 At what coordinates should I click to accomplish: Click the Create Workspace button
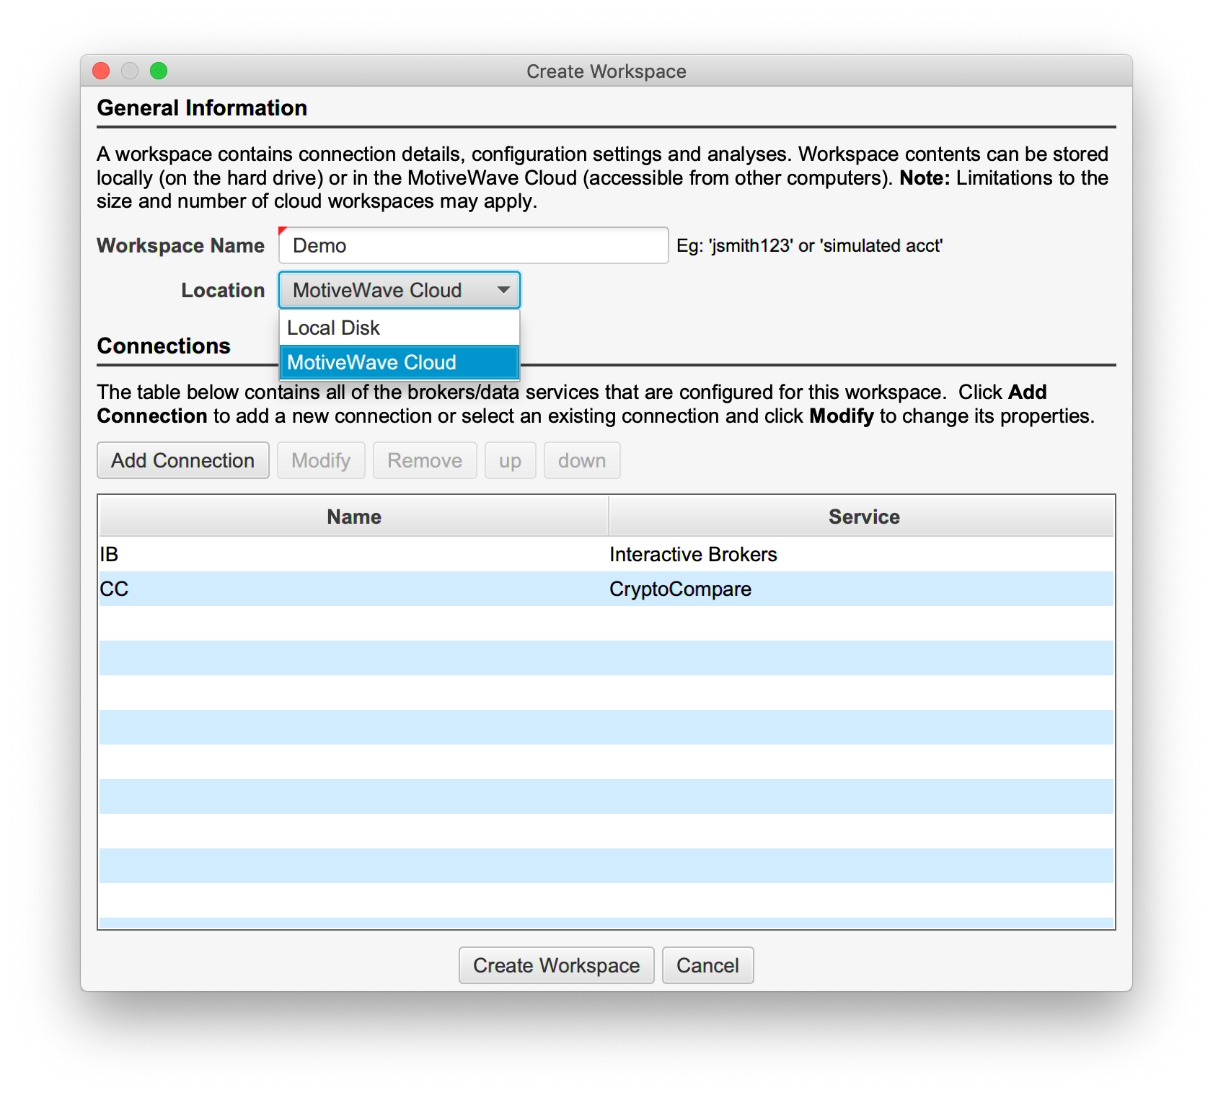(556, 966)
